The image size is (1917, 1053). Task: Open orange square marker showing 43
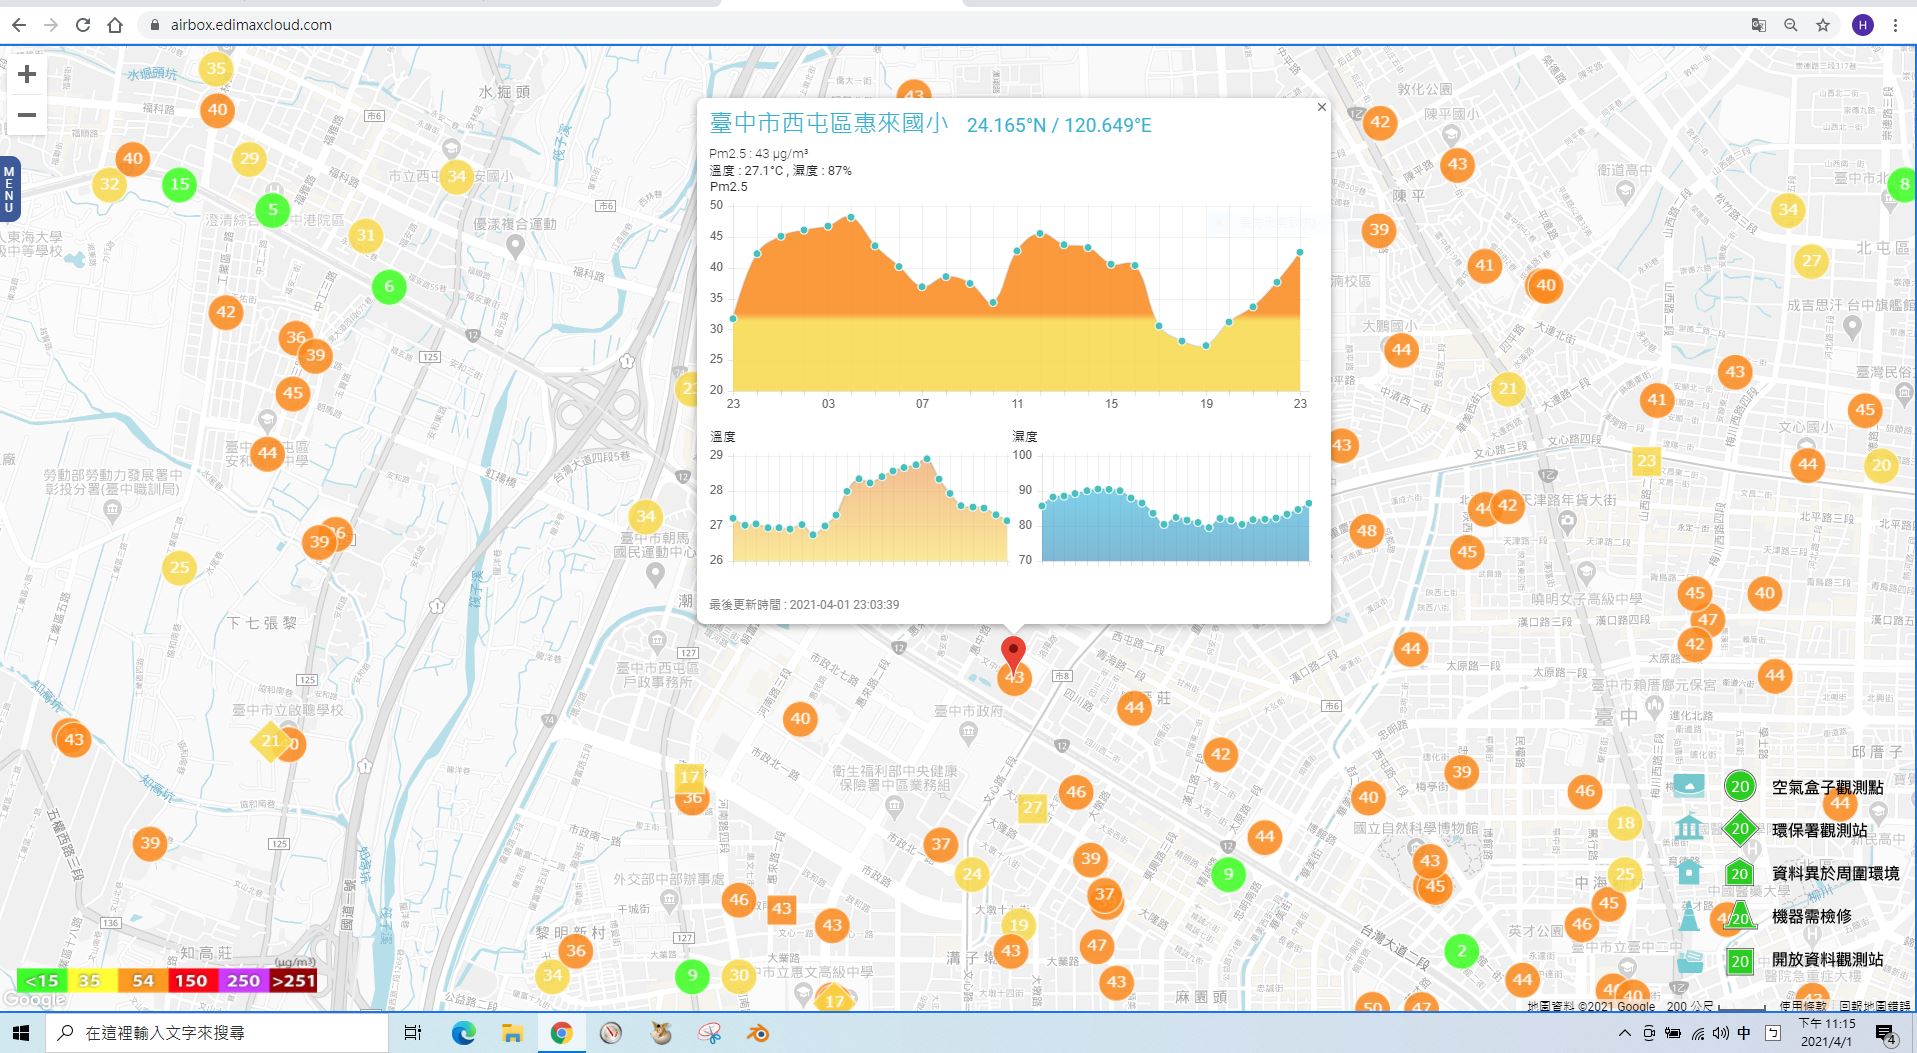781,909
